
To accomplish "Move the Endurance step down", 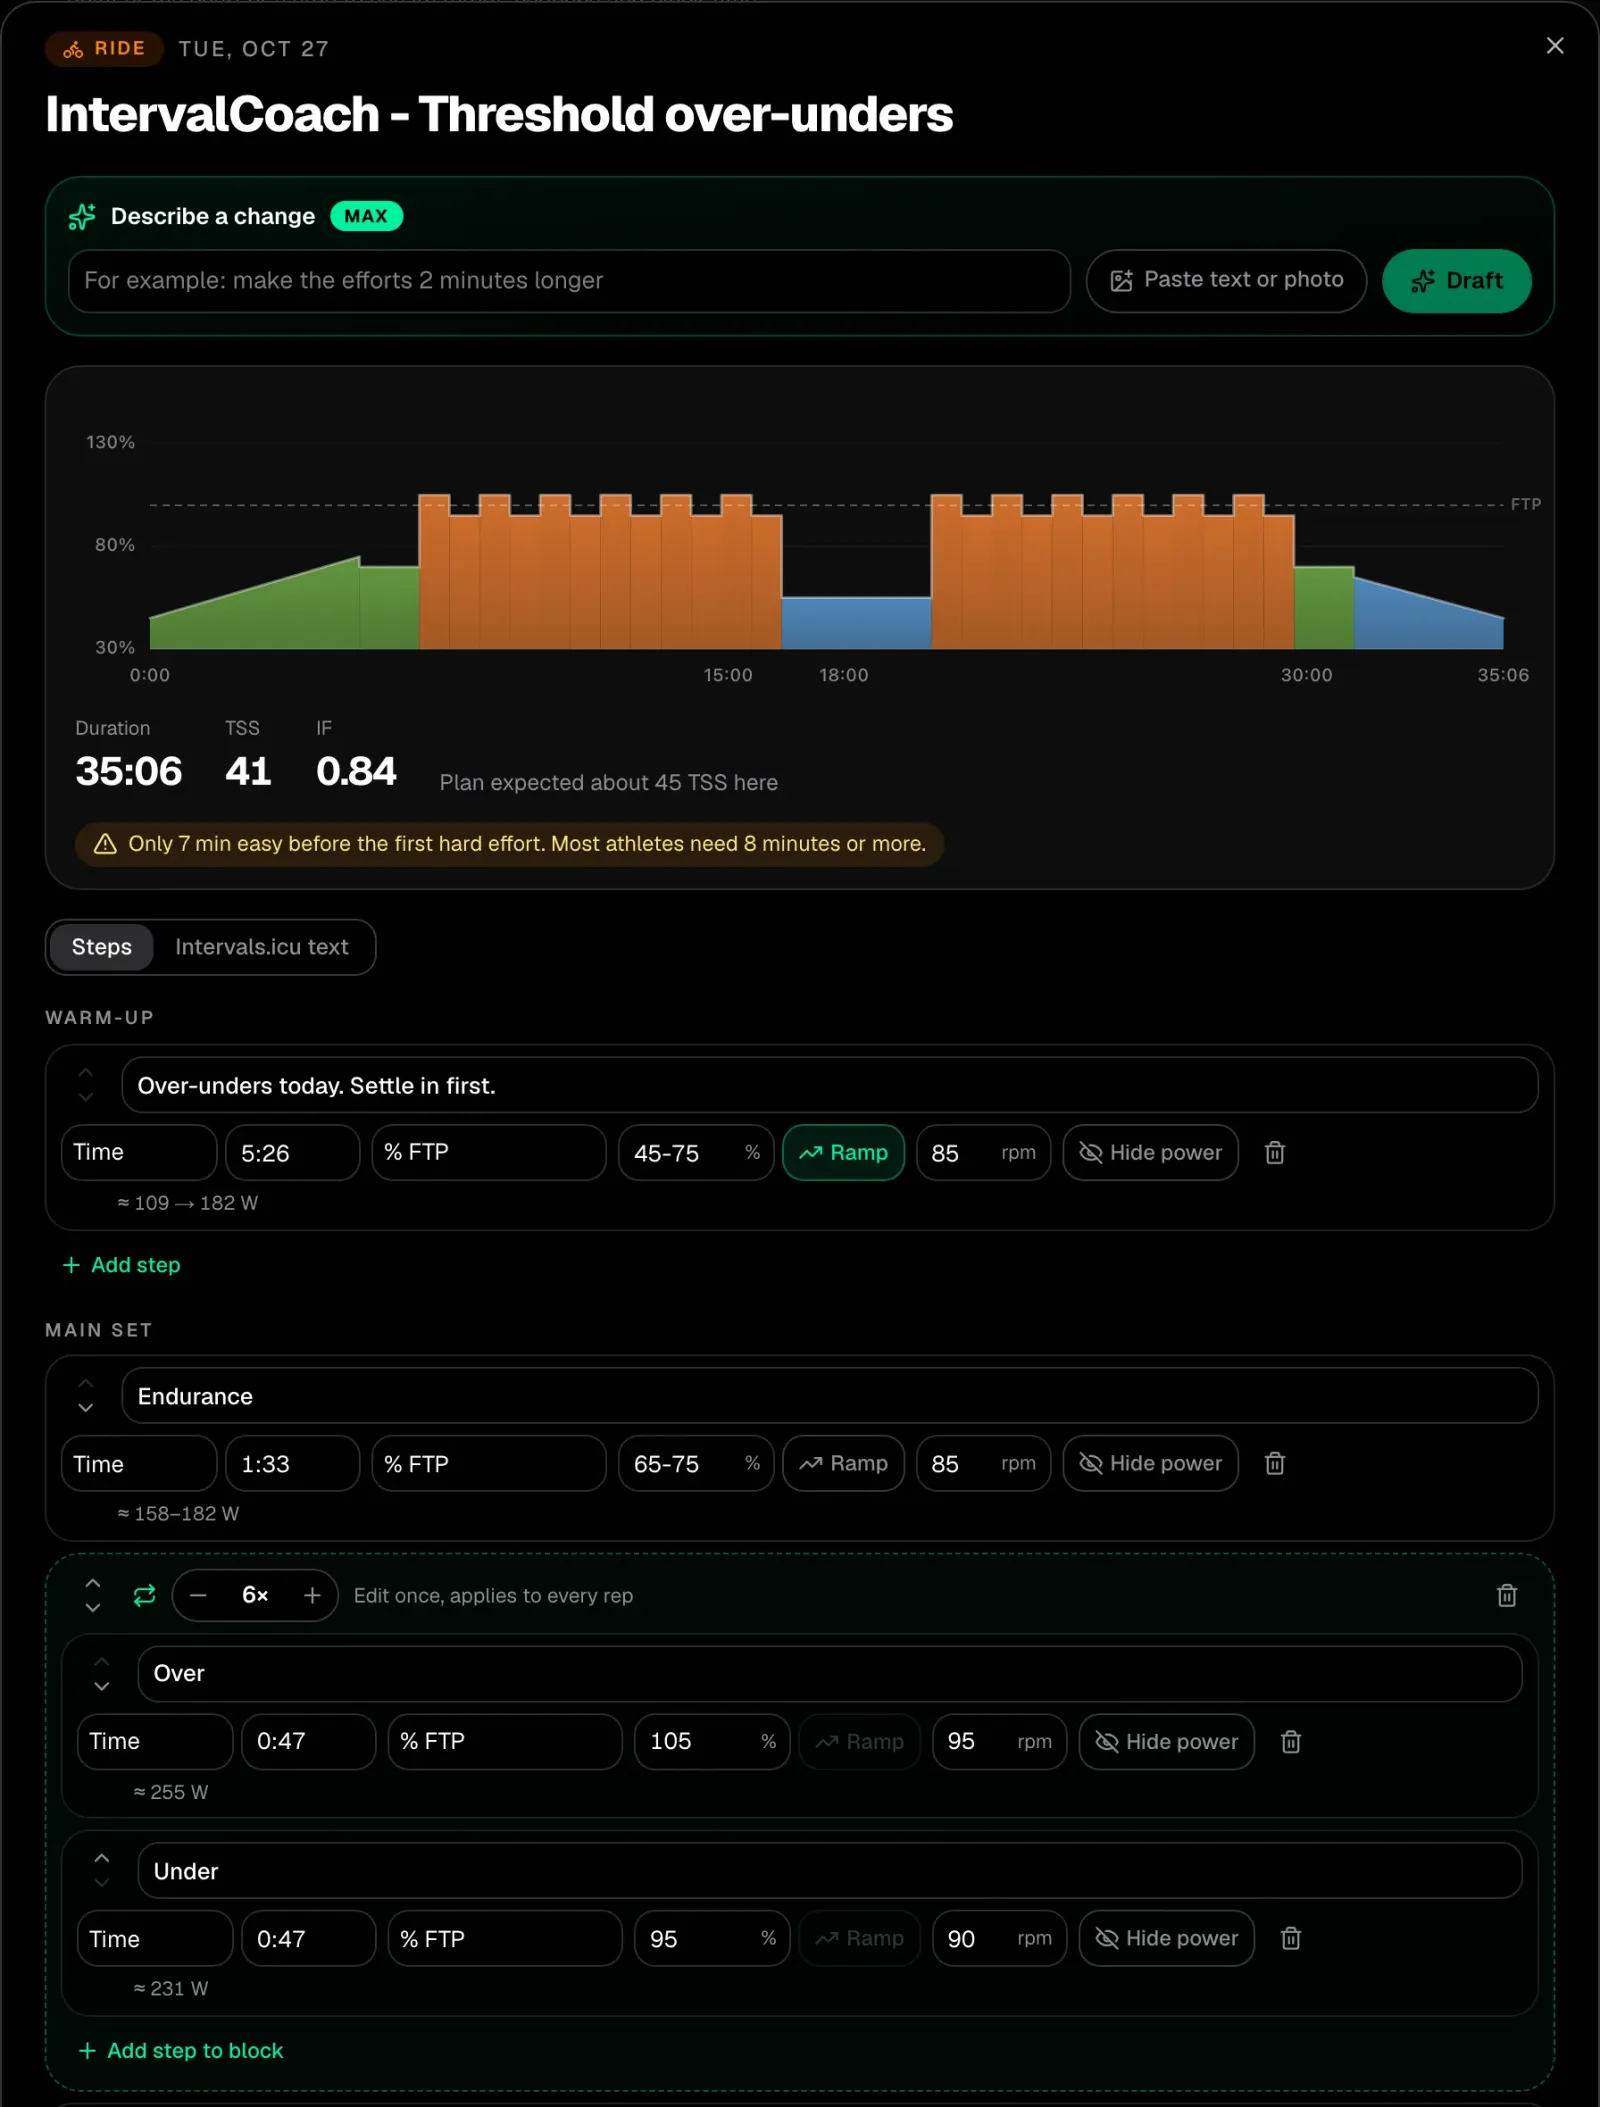I will [x=86, y=1407].
